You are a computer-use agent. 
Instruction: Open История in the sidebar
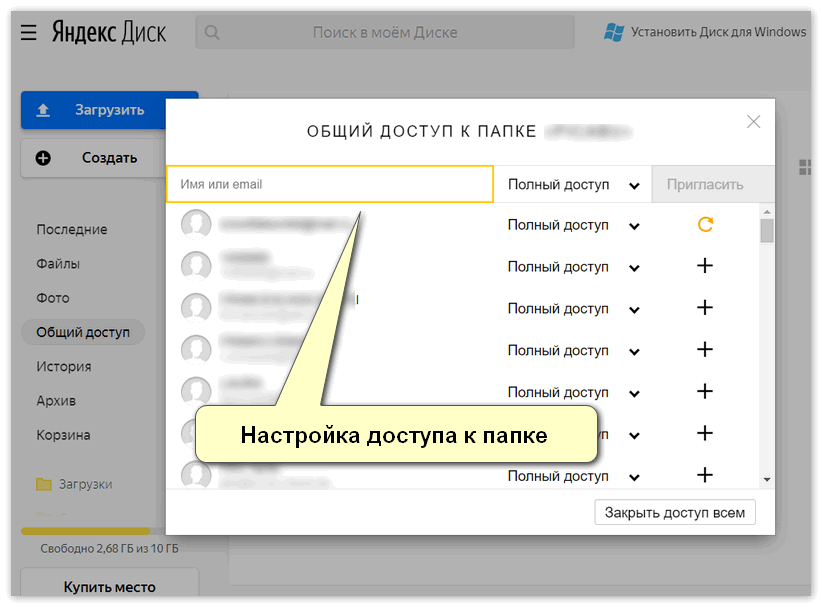click(63, 366)
